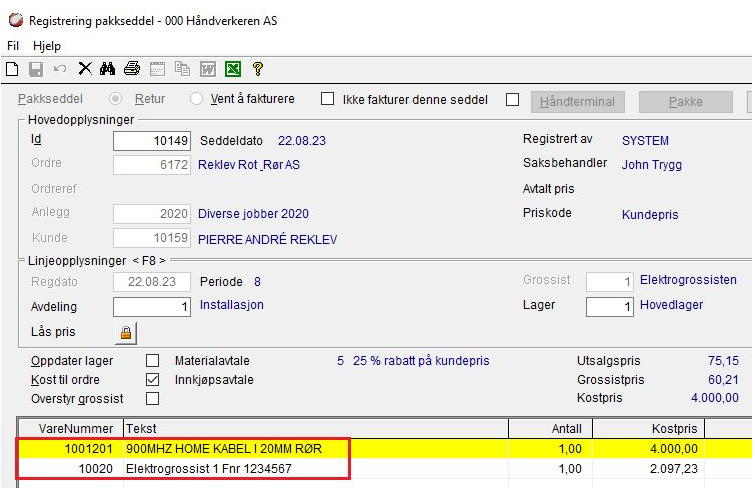Viewport: 755px width, 496px height.
Task: Click the Lager number field
Action: (610, 307)
